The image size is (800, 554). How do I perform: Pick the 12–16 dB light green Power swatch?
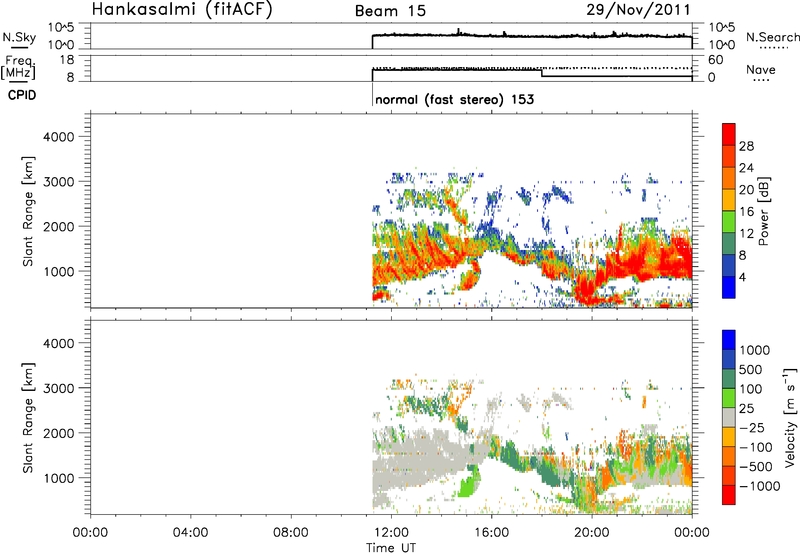pos(729,222)
